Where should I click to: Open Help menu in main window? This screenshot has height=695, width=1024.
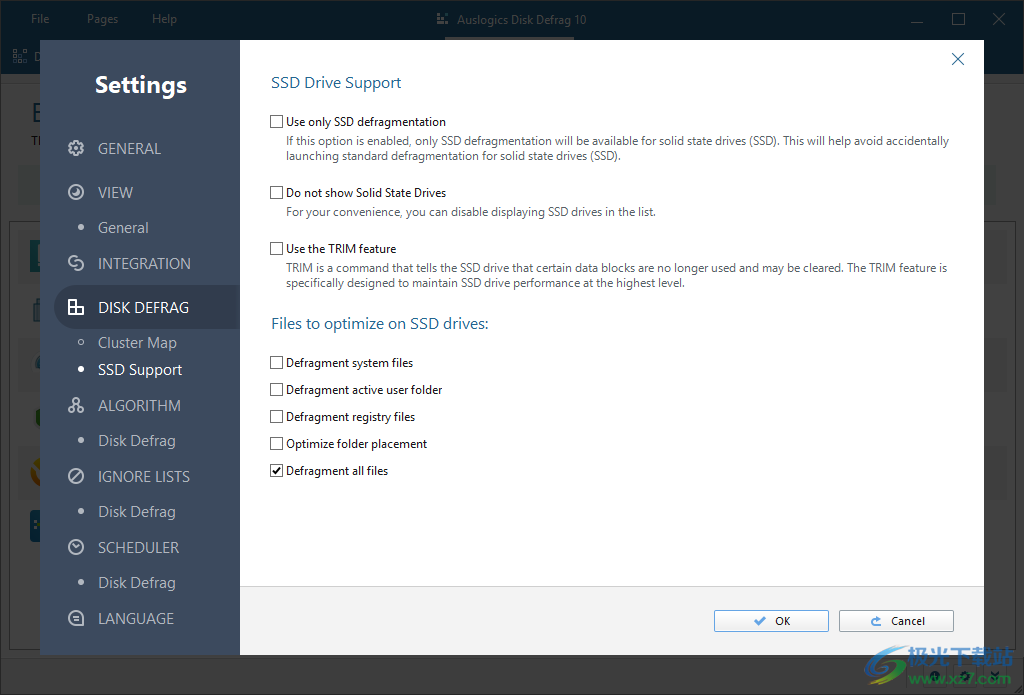click(x=165, y=19)
